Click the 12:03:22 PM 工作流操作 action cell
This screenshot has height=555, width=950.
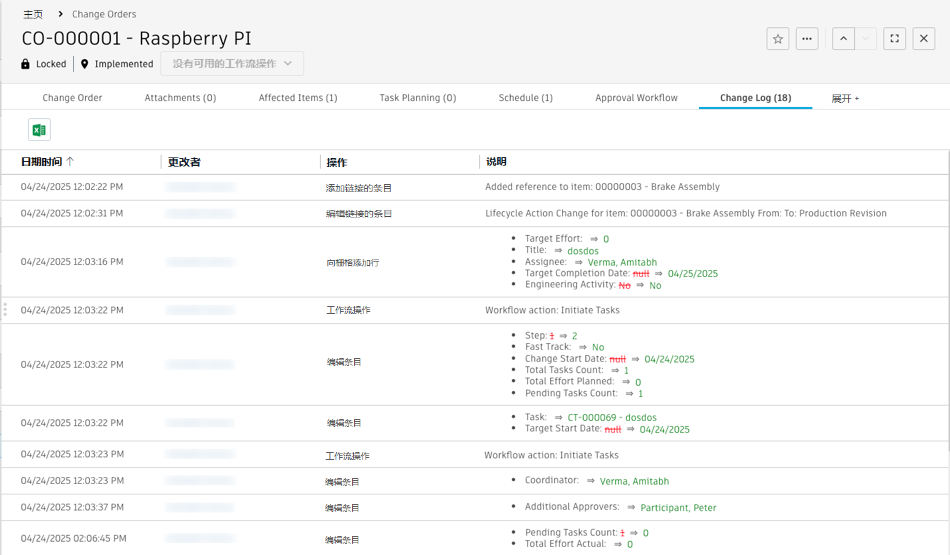click(348, 310)
